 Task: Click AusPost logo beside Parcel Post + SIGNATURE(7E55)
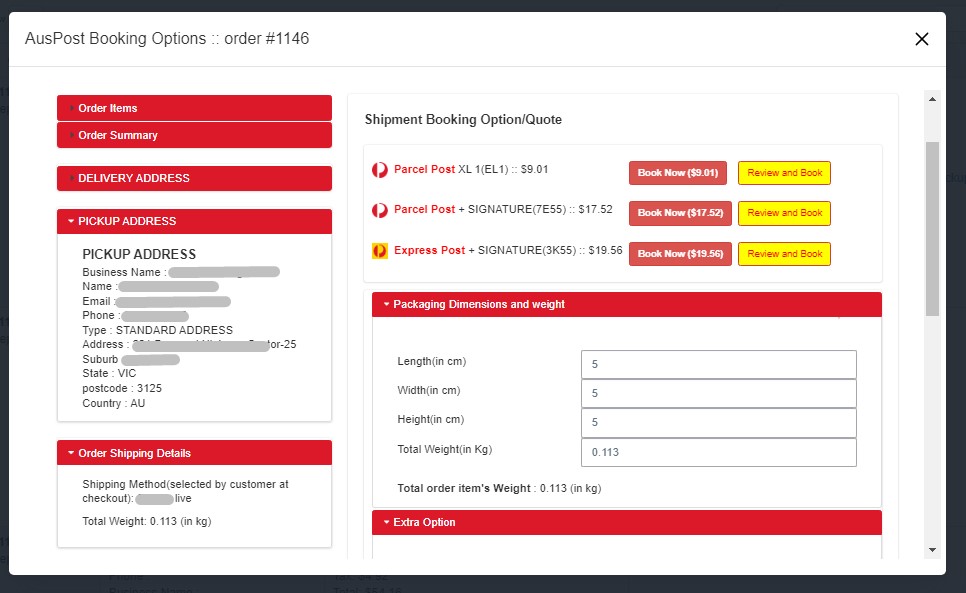pos(380,210)
